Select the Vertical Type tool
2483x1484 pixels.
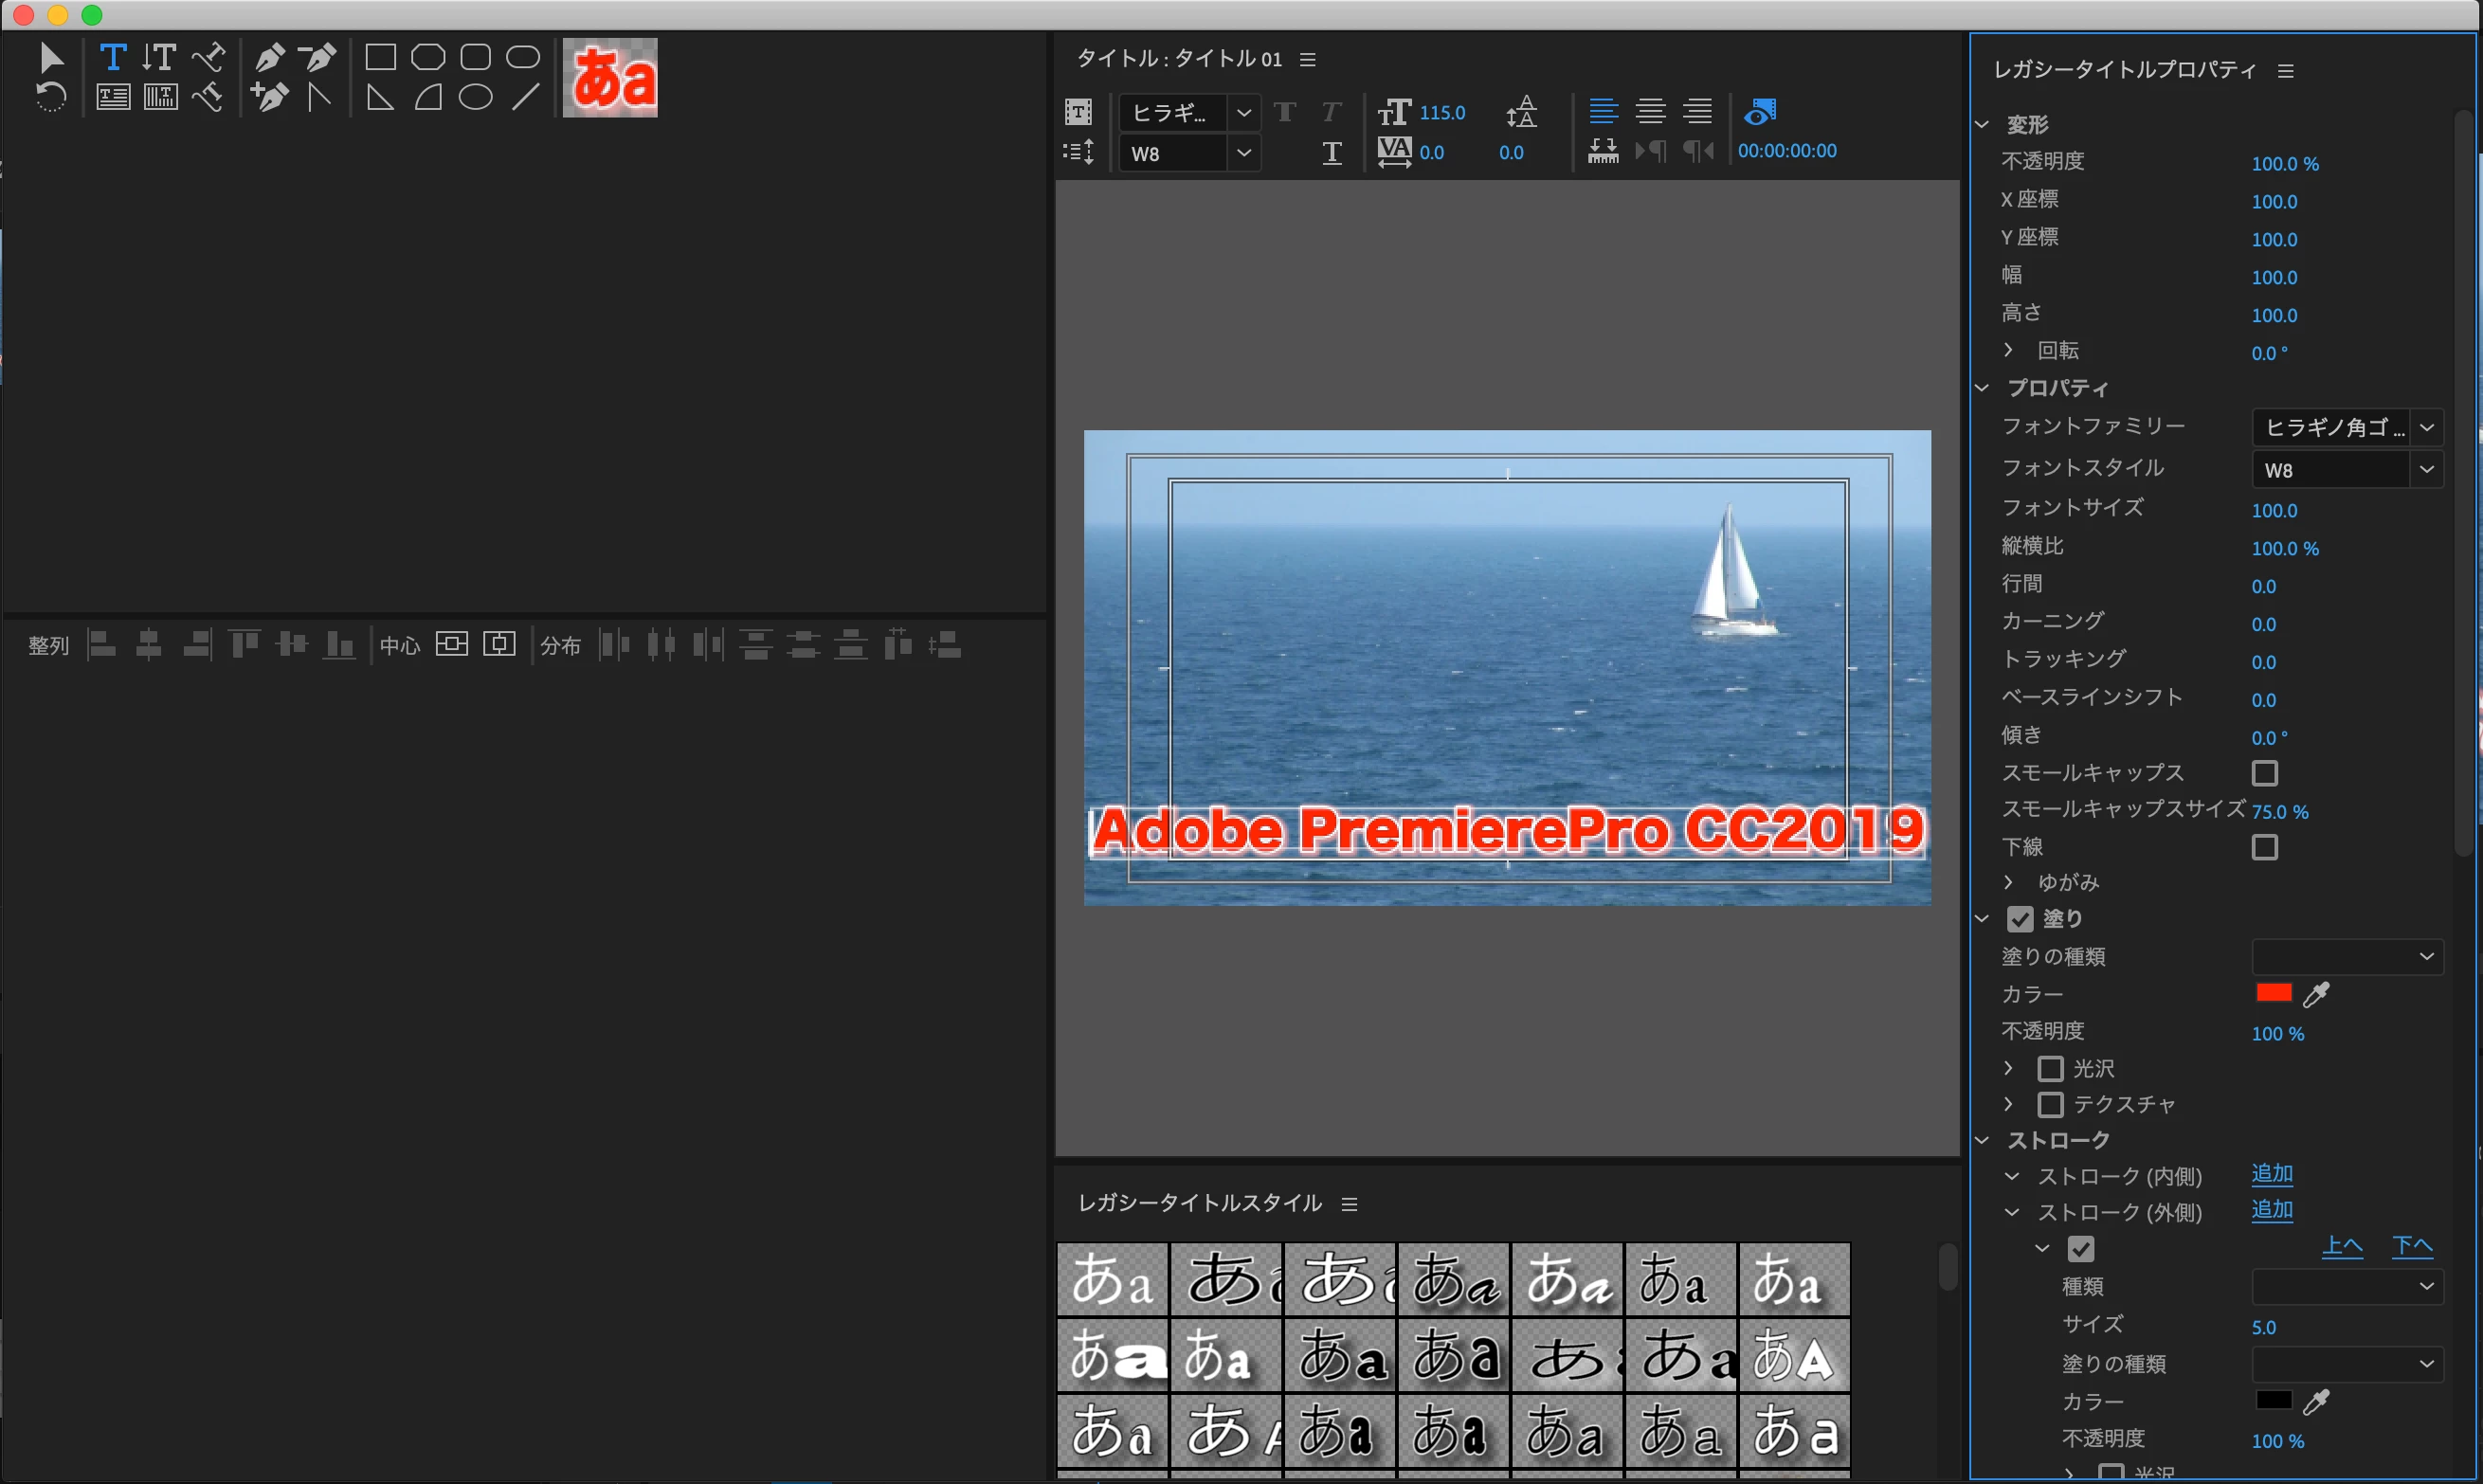tap(159, 57)
